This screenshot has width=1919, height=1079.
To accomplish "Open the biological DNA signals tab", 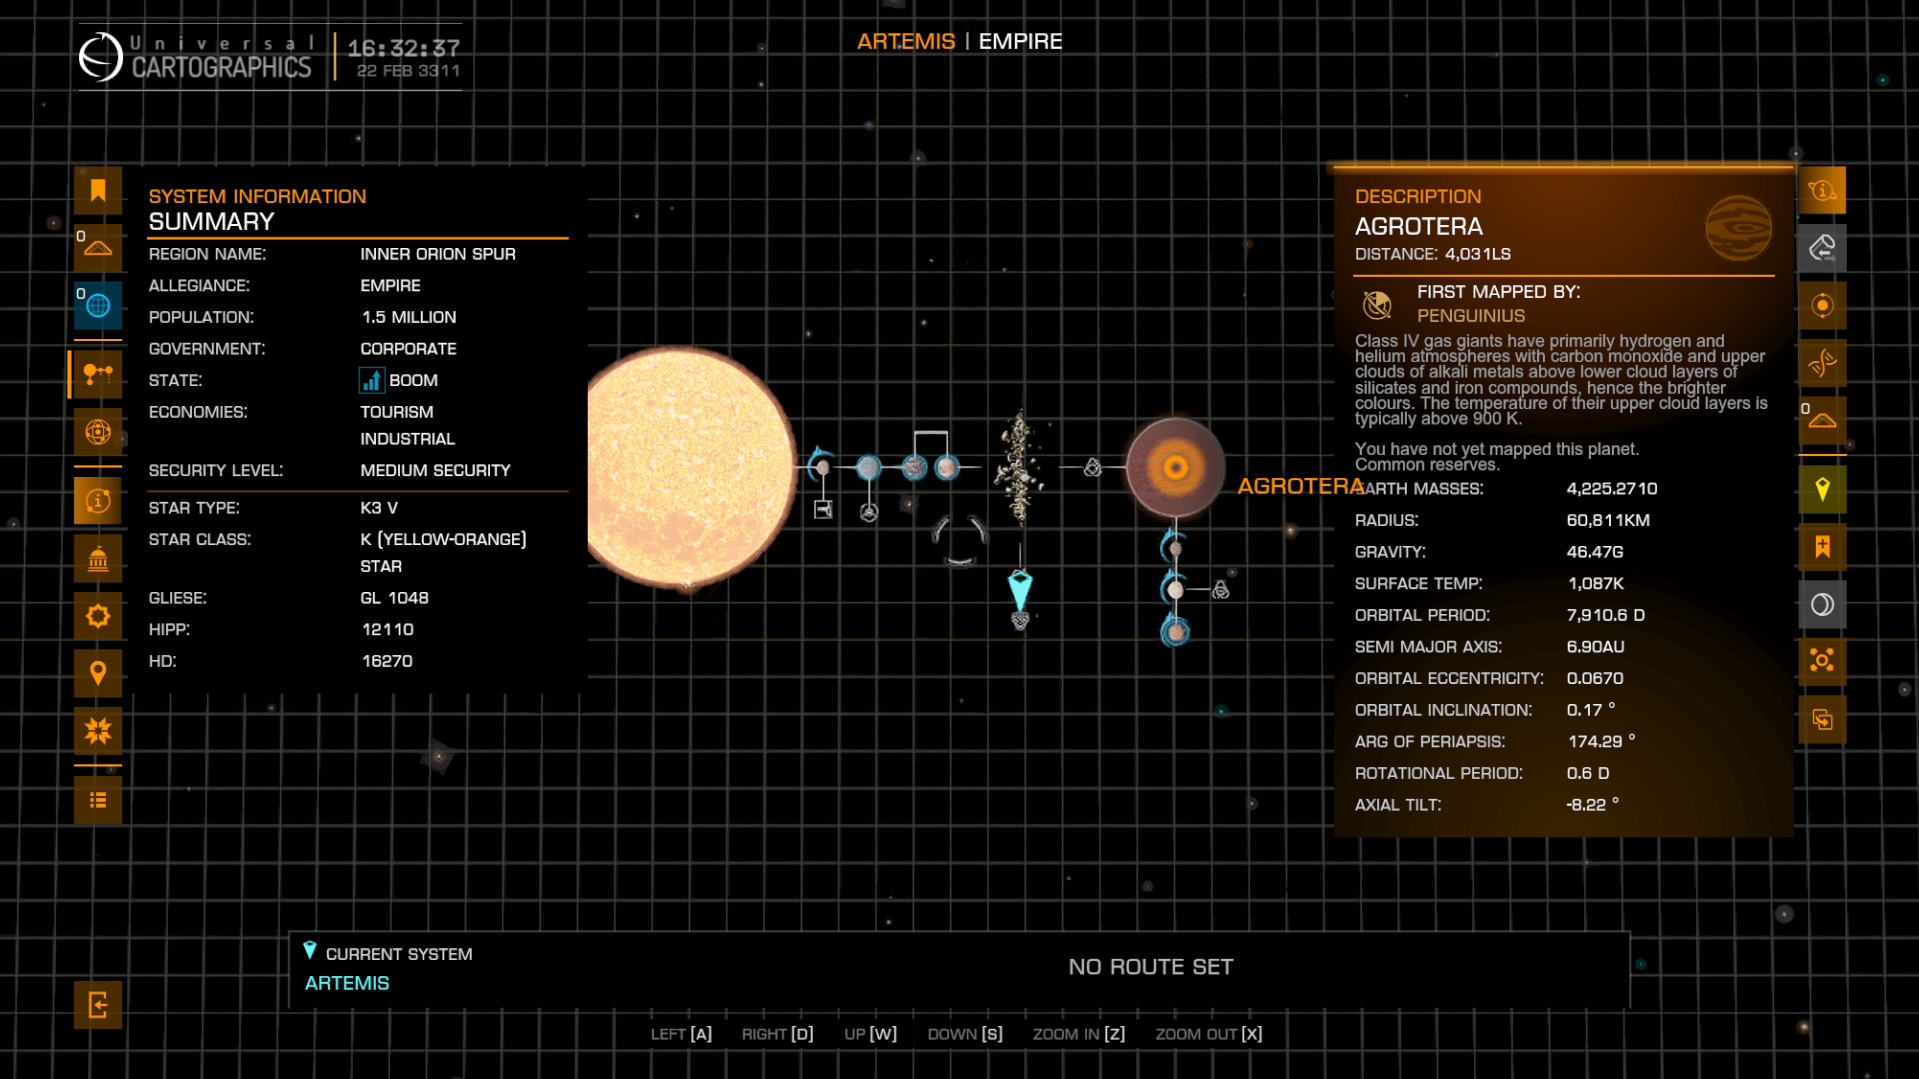I will coord(1822,363).
